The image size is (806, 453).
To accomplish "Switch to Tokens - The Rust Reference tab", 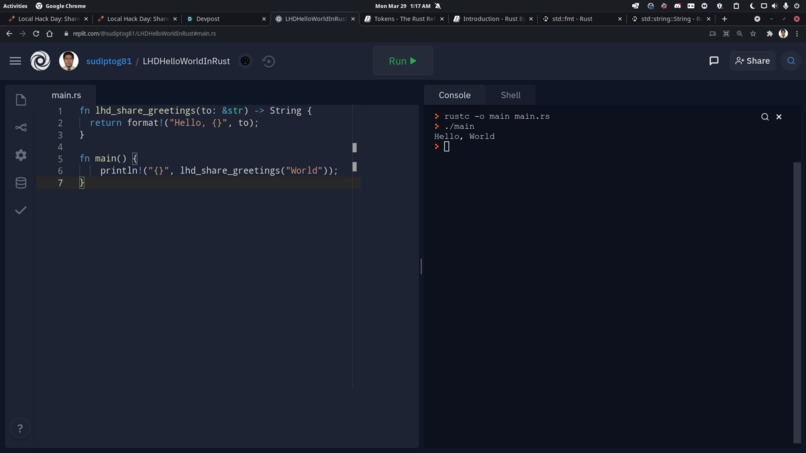I will point(404,19).
